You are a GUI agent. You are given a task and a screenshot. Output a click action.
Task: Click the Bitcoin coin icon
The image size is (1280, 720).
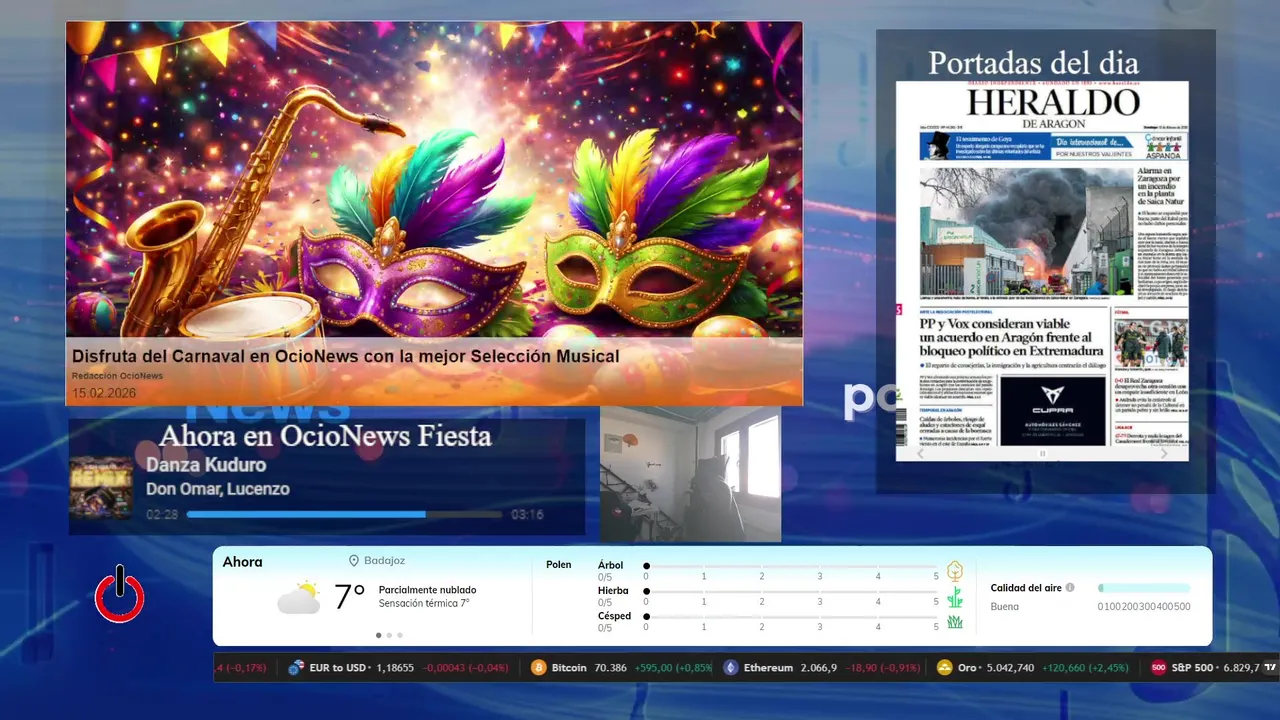[539, 667]
